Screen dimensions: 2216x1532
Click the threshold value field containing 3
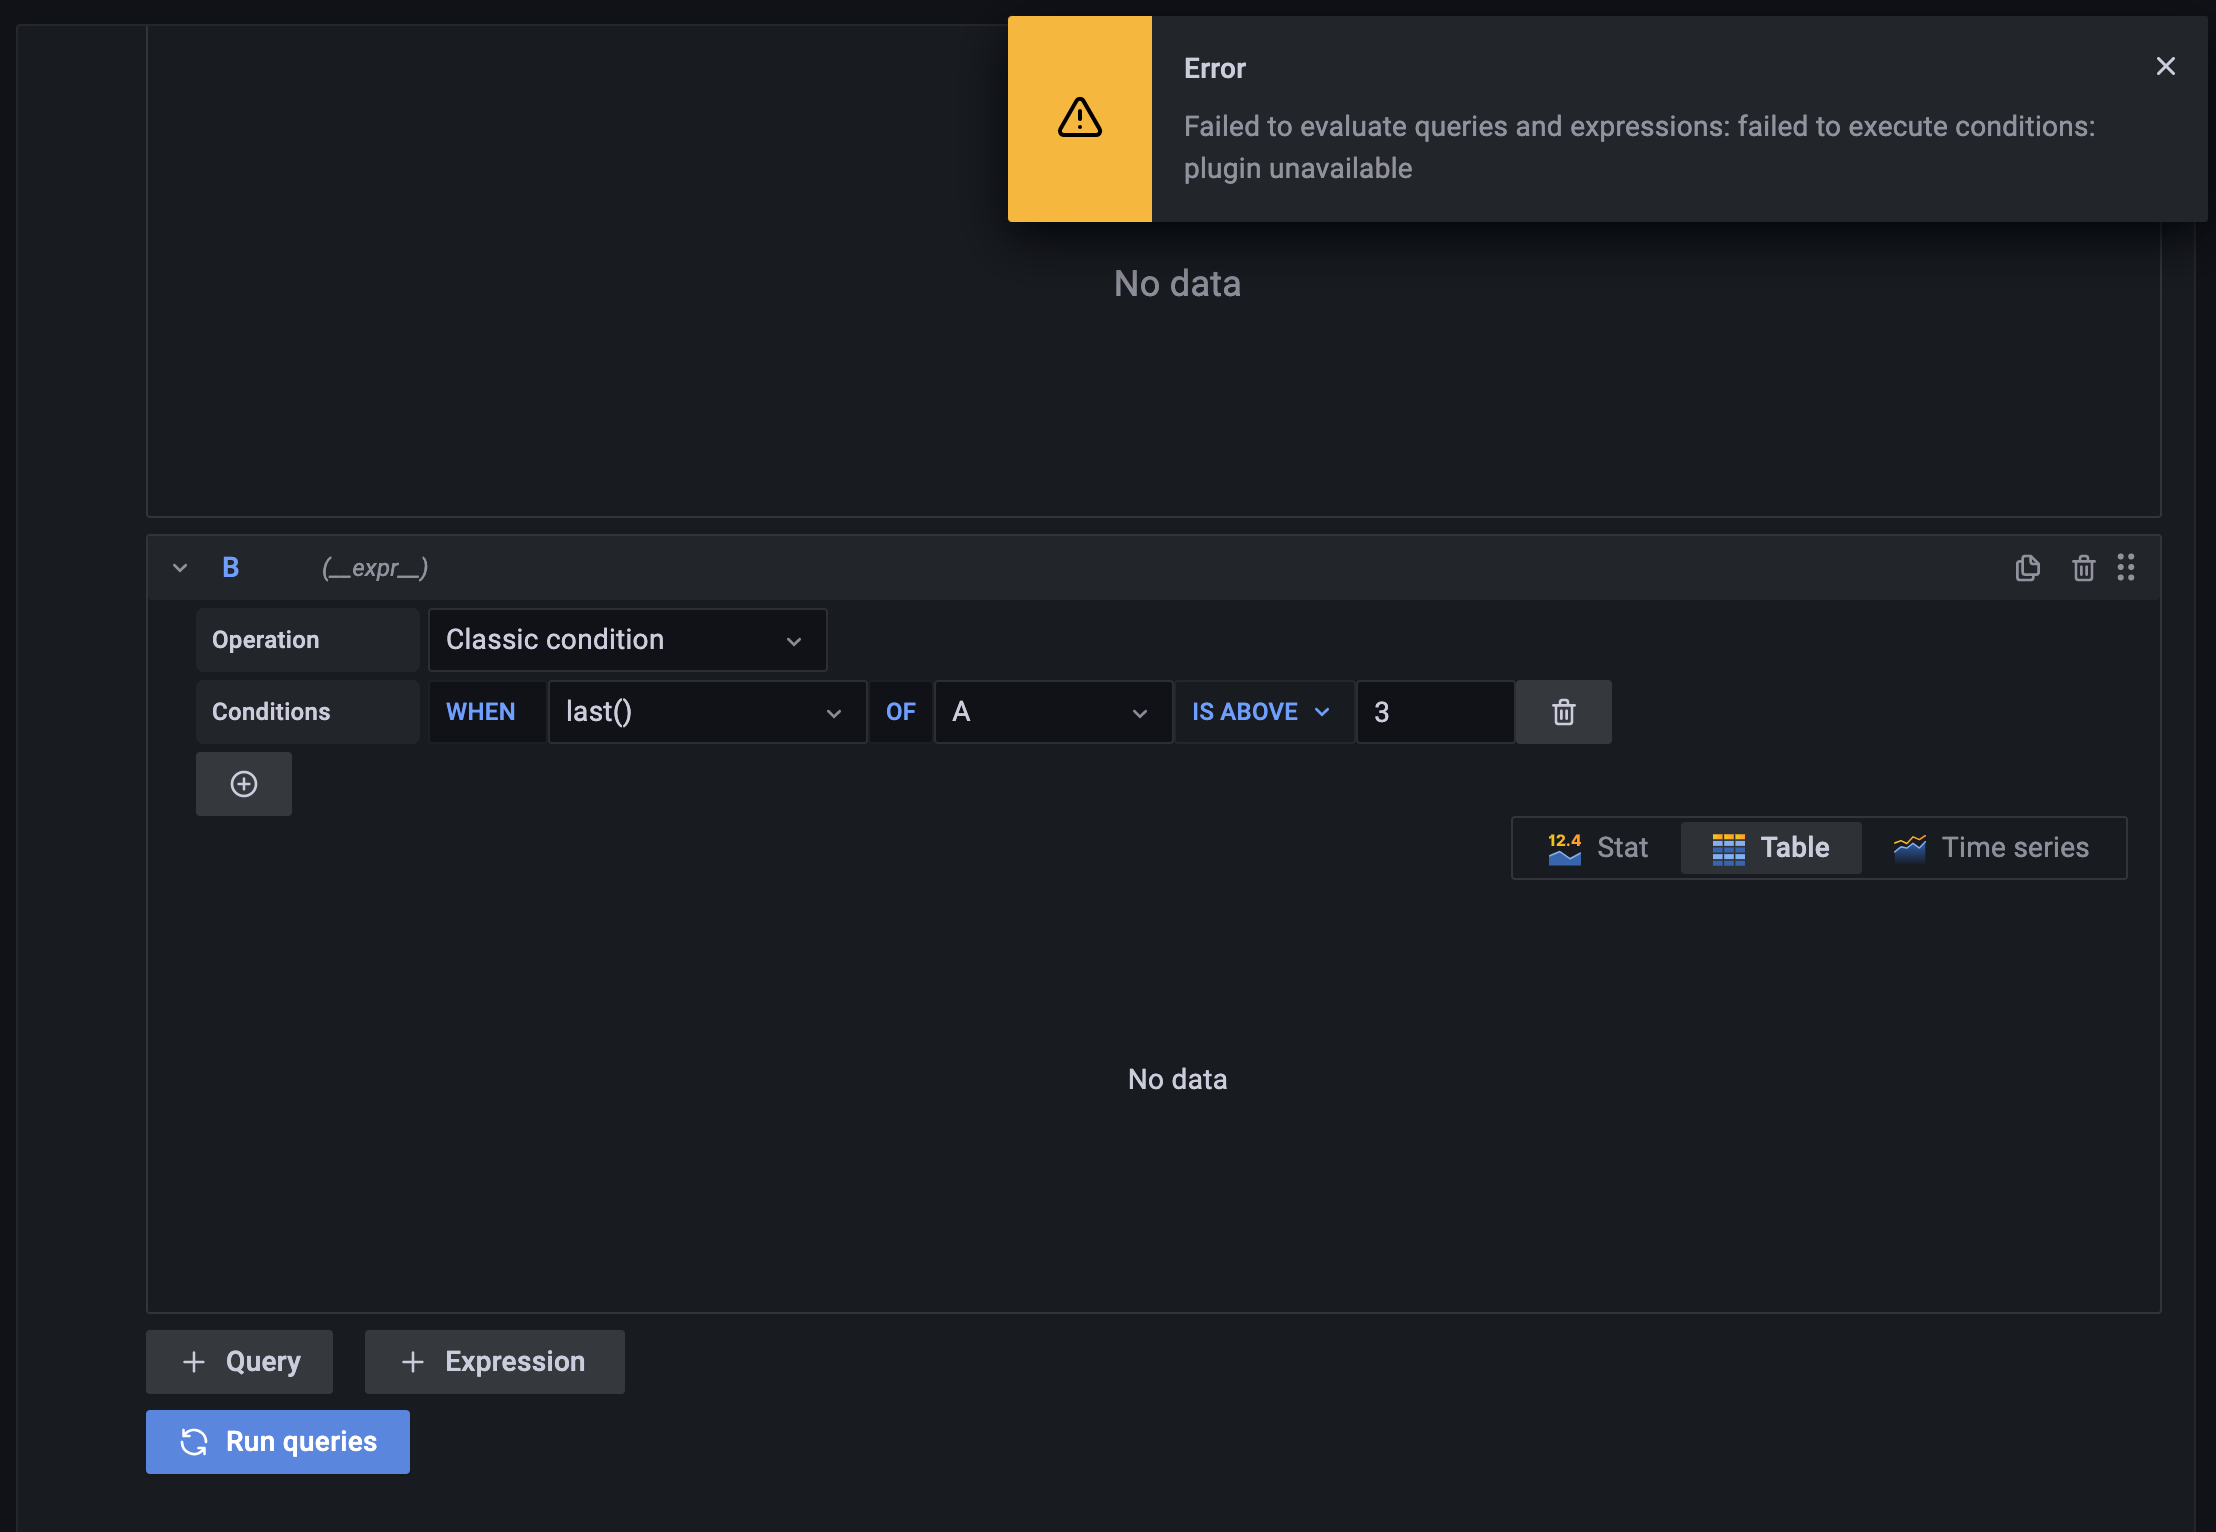click(x=1435, y=711)
